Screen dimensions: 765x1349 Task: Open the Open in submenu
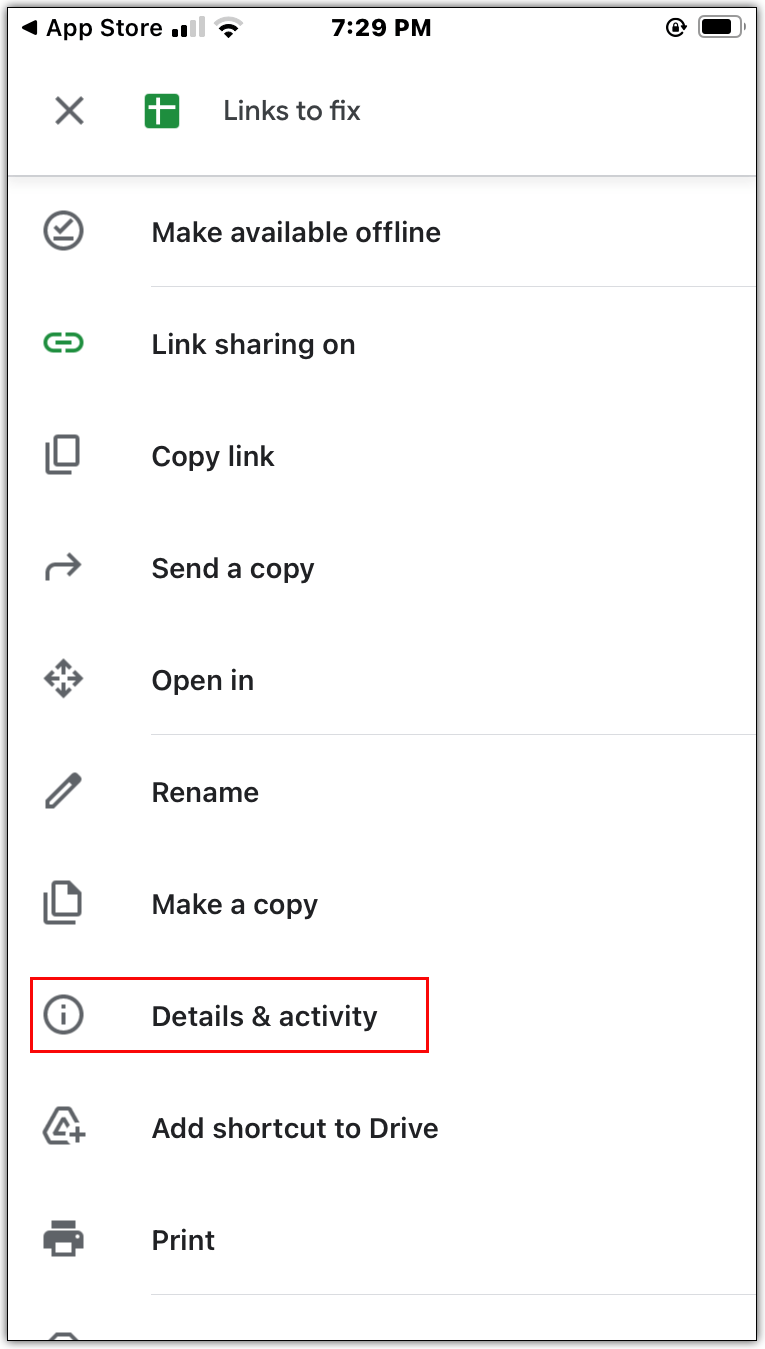tap(203, 680)
